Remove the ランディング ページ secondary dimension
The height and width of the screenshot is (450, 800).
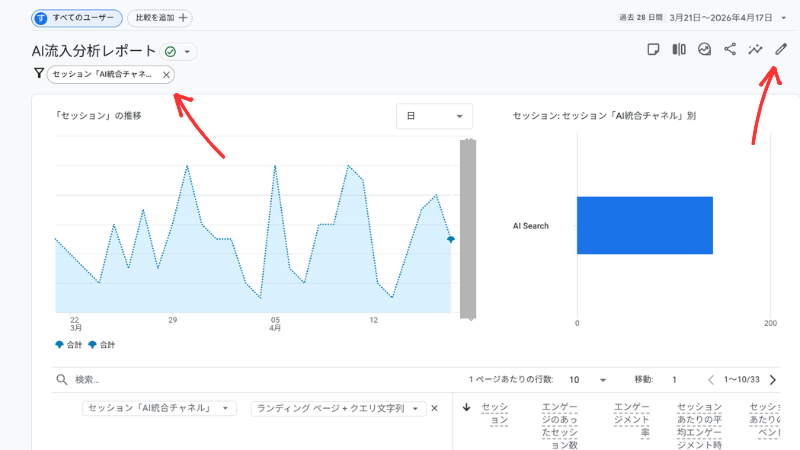434,408
